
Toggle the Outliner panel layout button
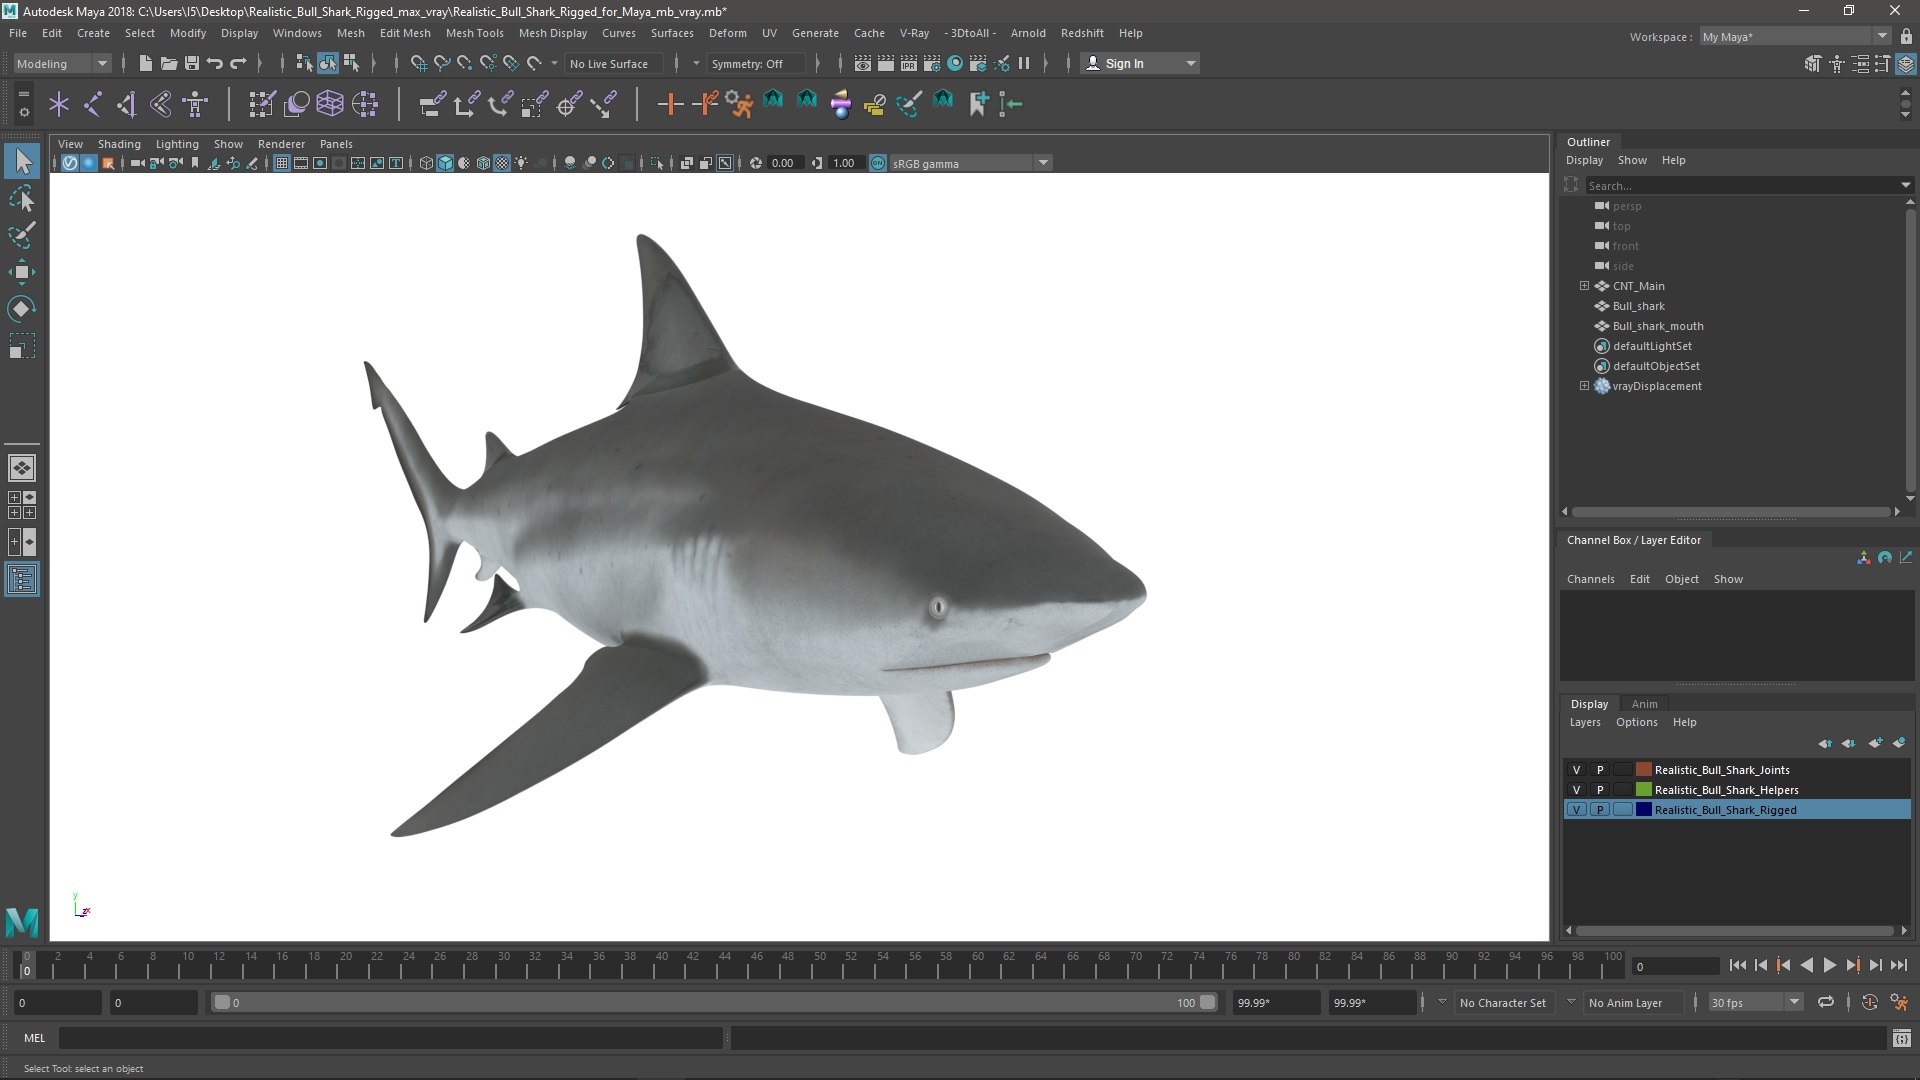point(22,580)
